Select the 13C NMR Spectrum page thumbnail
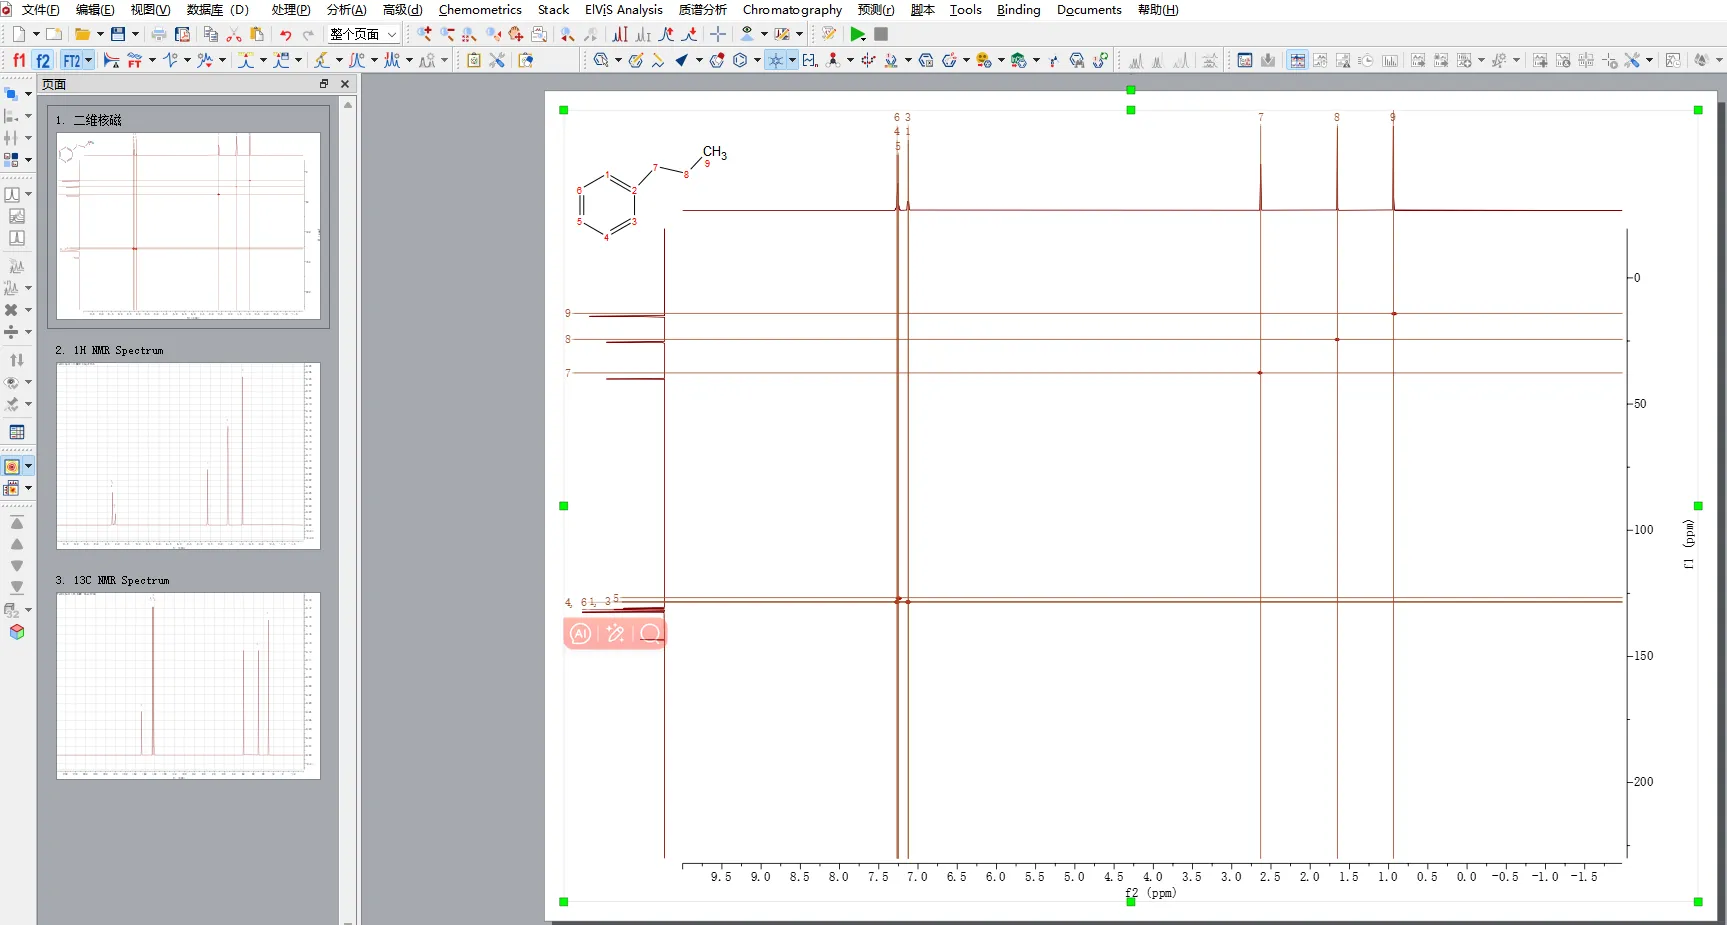 pyautogui.click(x=188, y=685)
